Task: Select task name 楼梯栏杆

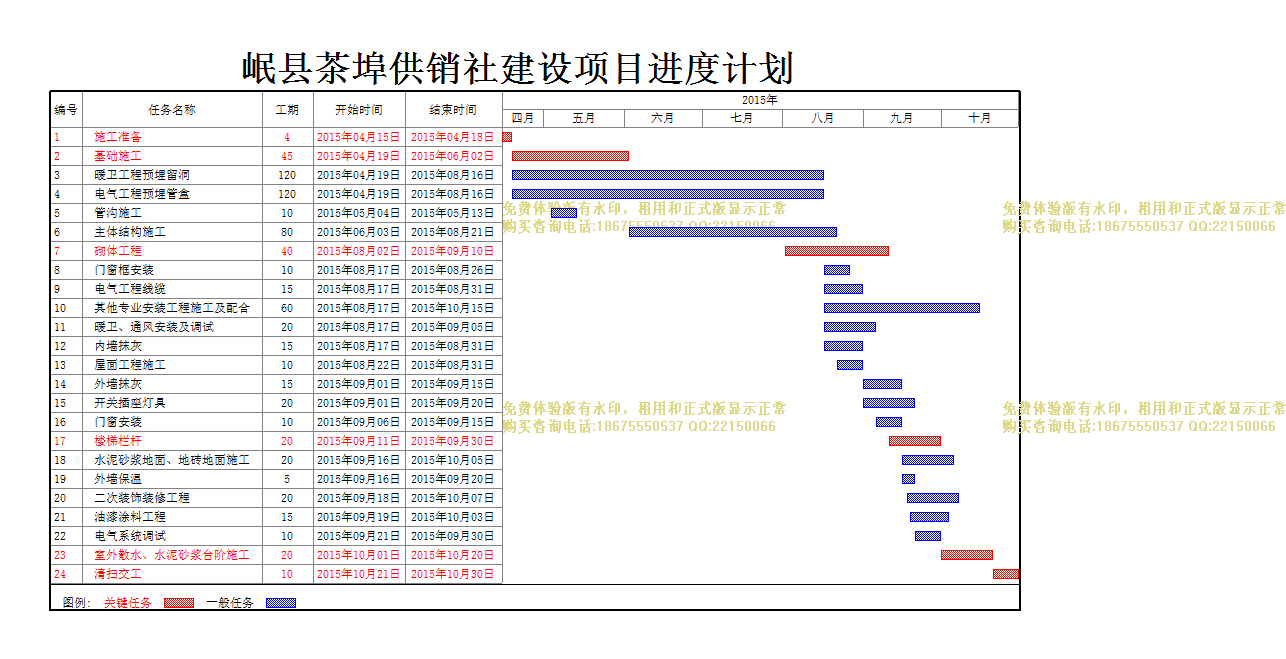Action: [x=118, y=441]
